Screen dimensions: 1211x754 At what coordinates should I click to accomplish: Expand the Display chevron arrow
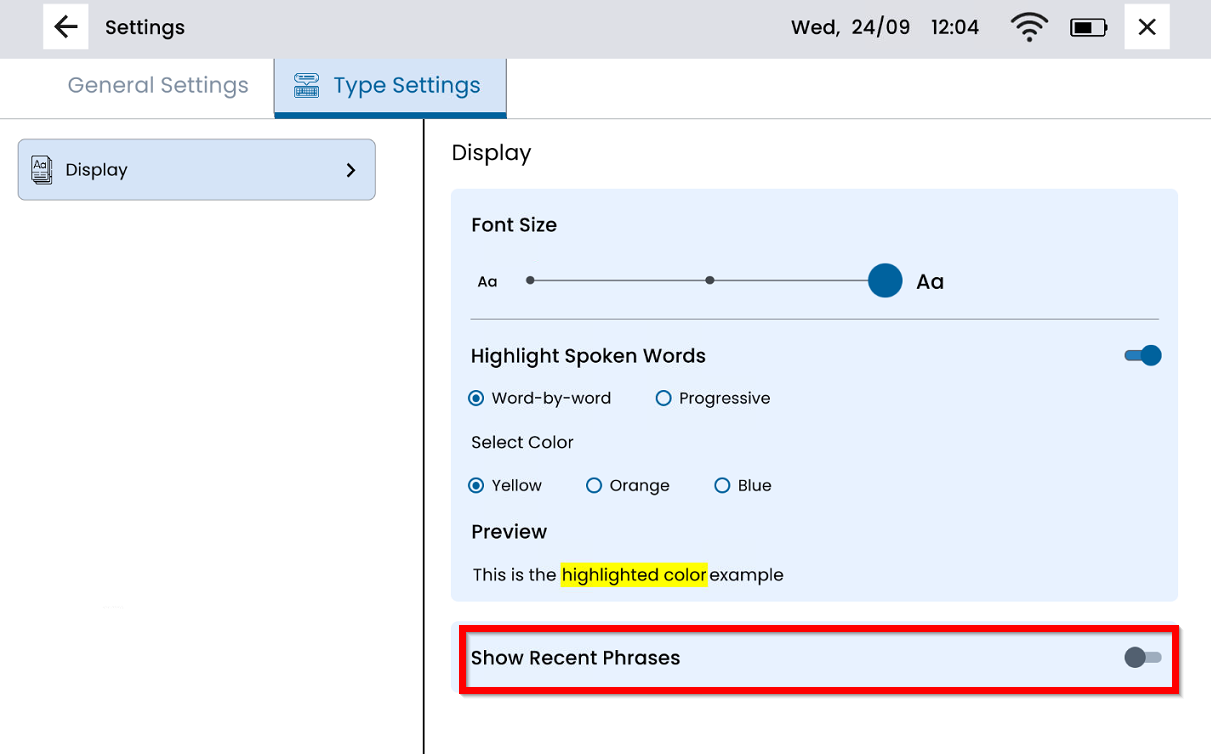(351, 170)
